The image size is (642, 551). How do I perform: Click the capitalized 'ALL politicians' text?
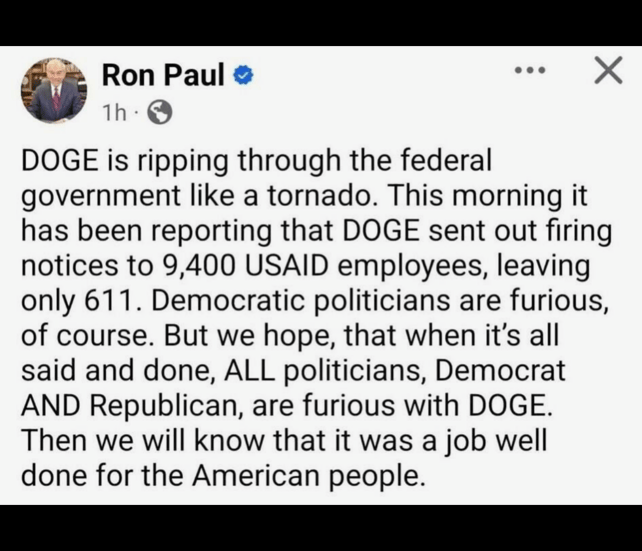323,370
